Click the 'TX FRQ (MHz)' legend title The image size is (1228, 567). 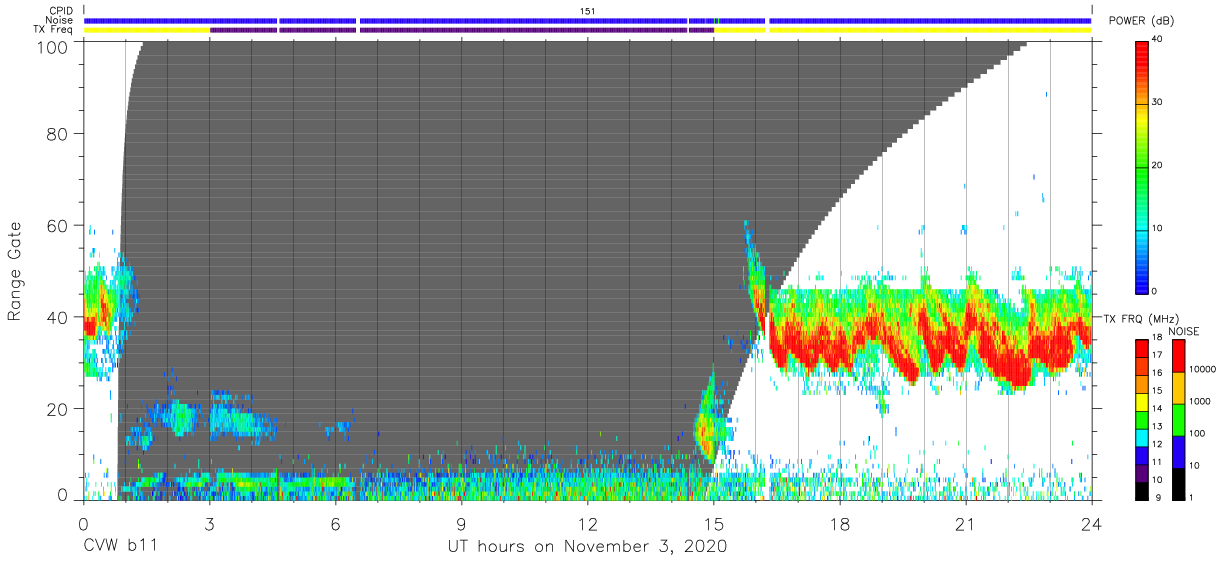tap(1143, 318)
